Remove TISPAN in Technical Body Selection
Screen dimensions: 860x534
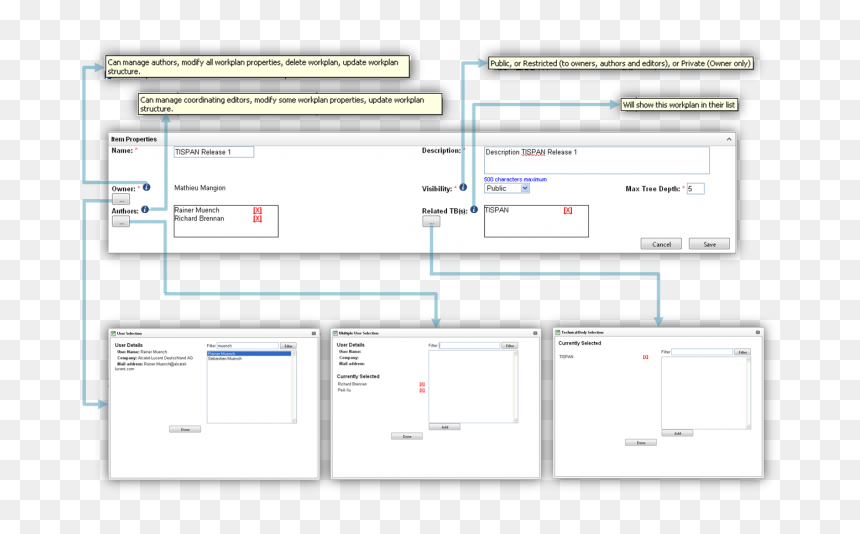(x=646, y=357)
